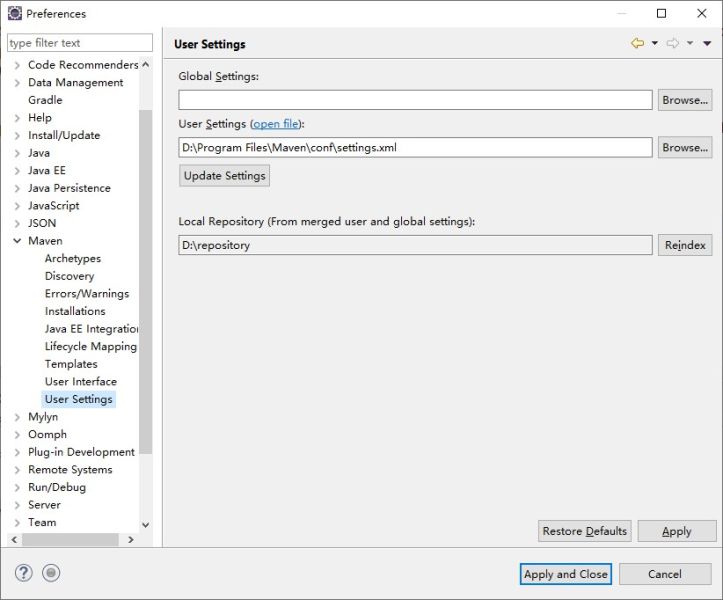Viewport: 723px width, 600px height.
Task: Click the type filter text field
Action: [80, 43]
